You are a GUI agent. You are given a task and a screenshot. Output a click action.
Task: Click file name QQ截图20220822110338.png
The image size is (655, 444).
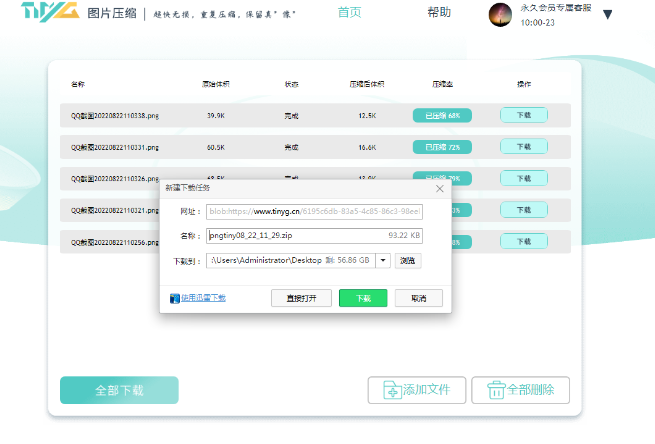pos(115,116)
